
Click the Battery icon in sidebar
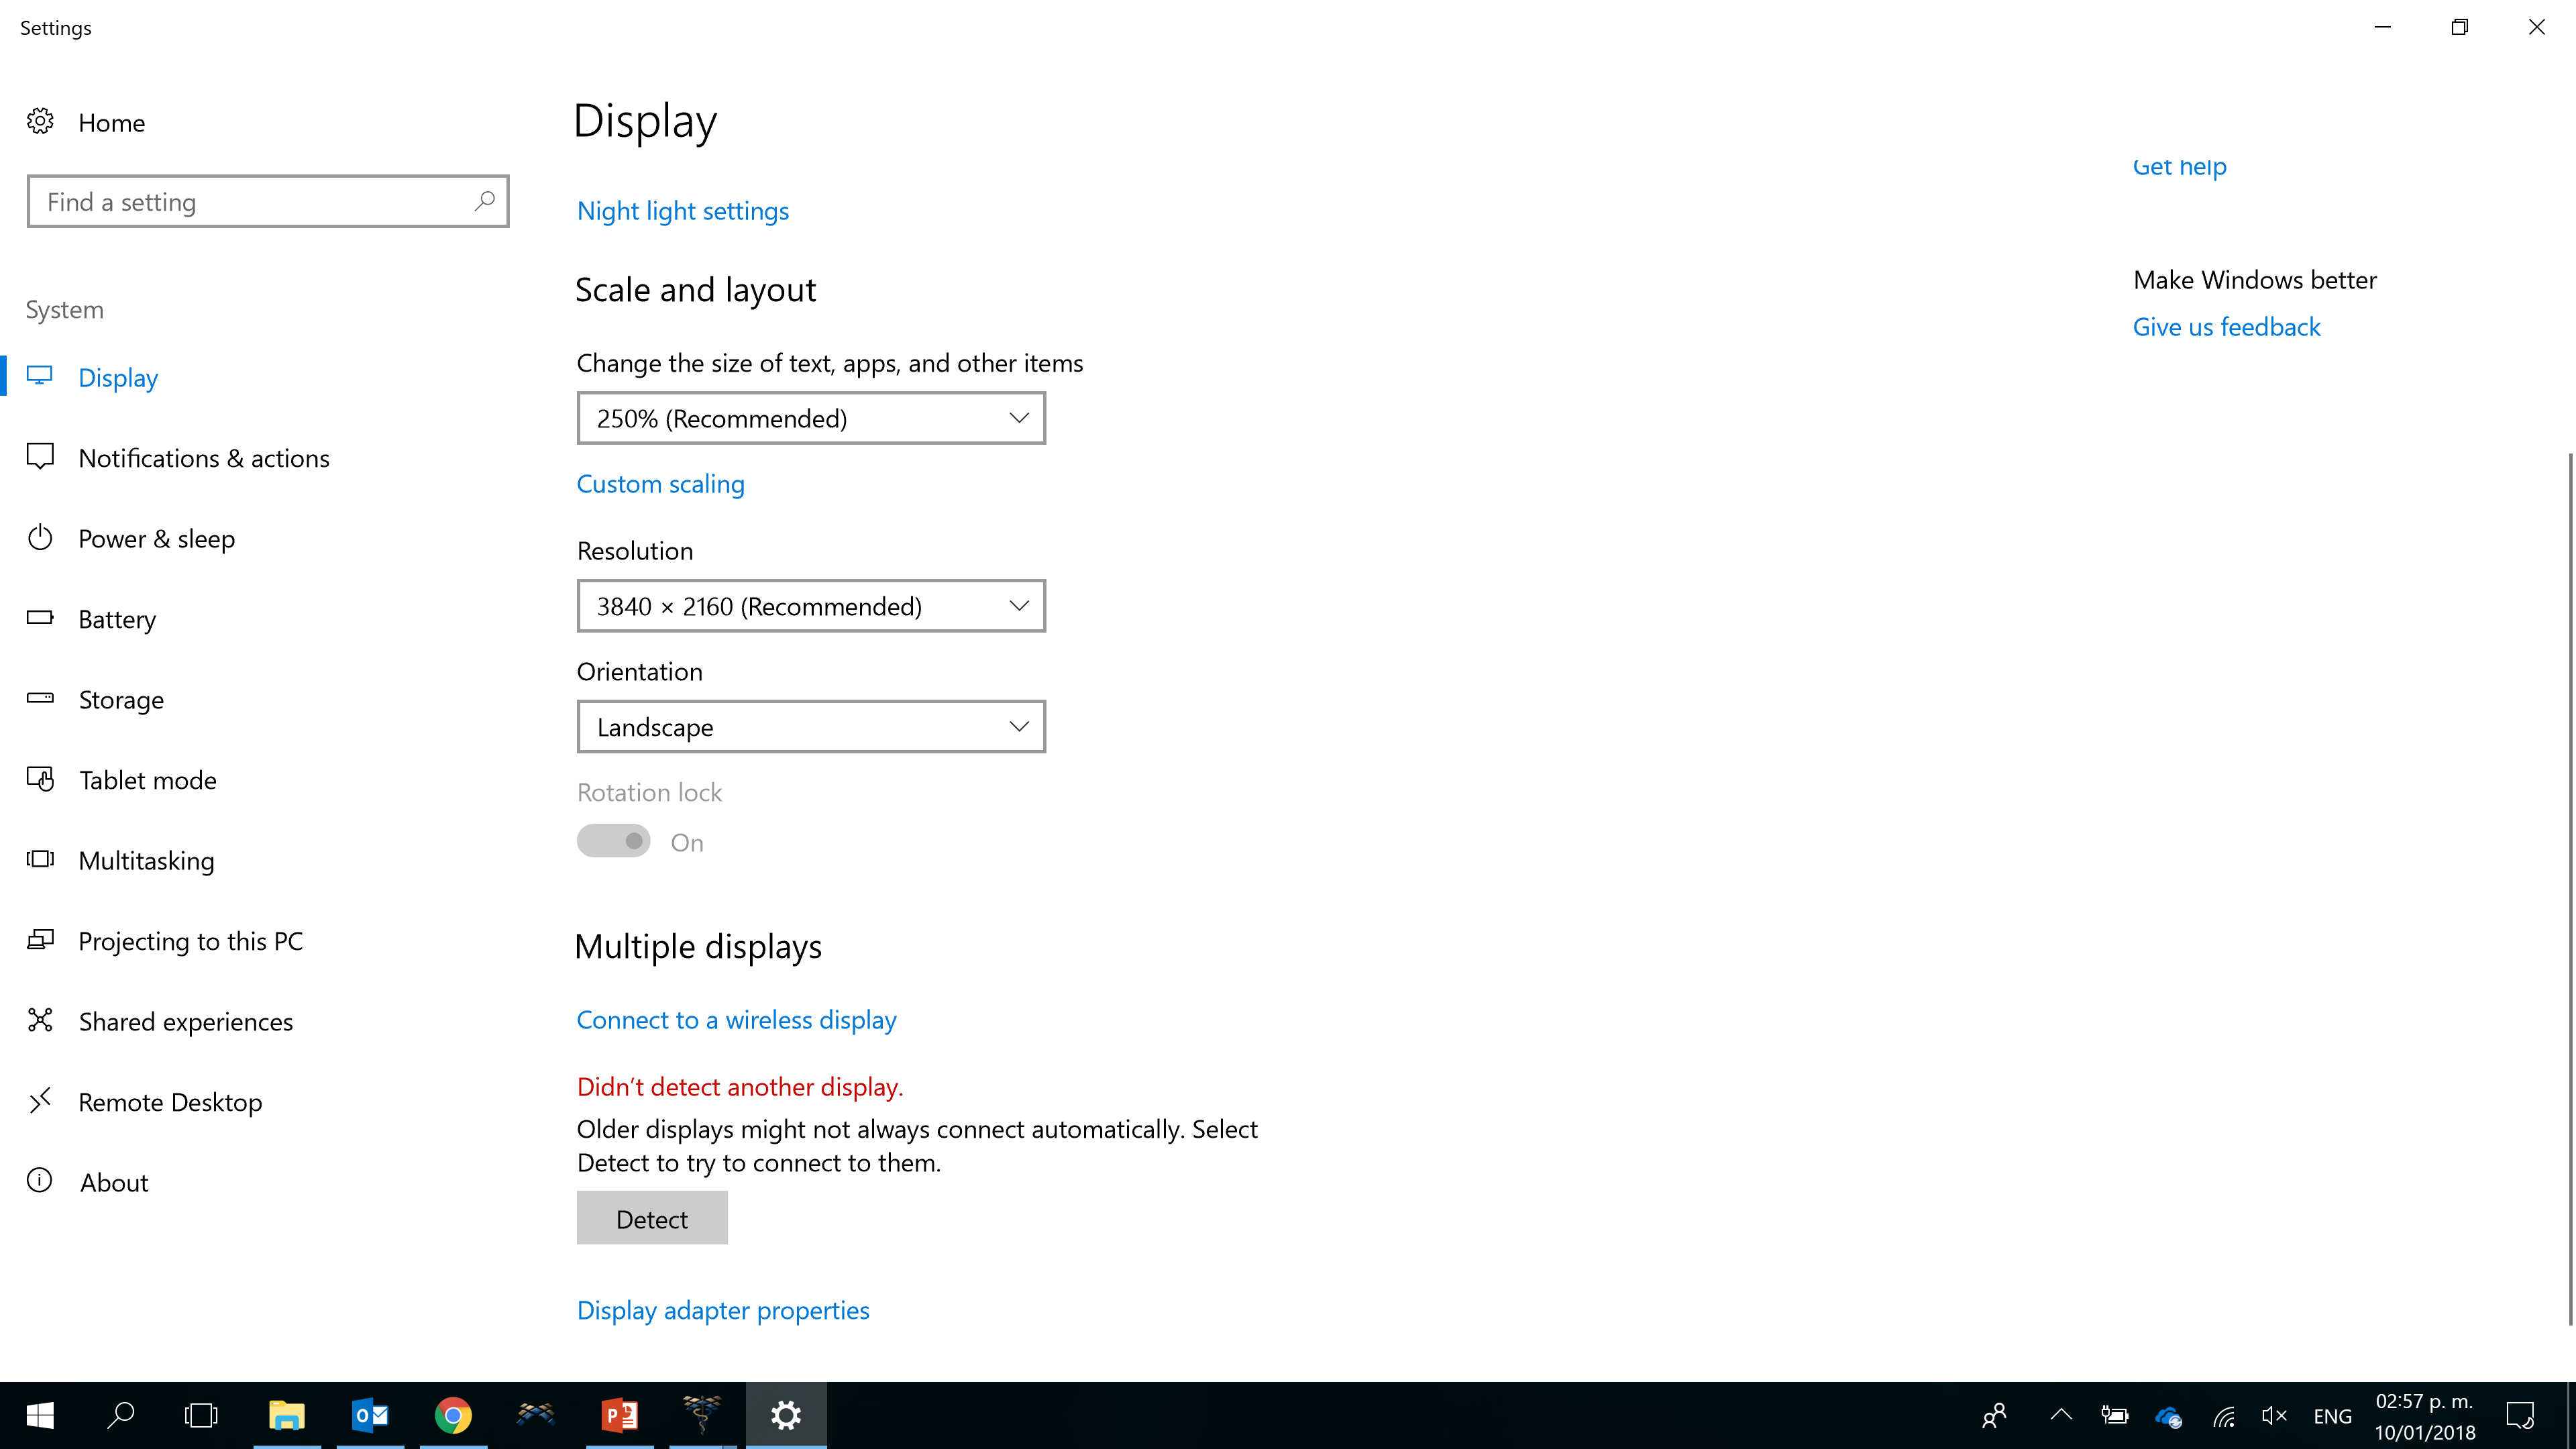(x=40, y=618)
